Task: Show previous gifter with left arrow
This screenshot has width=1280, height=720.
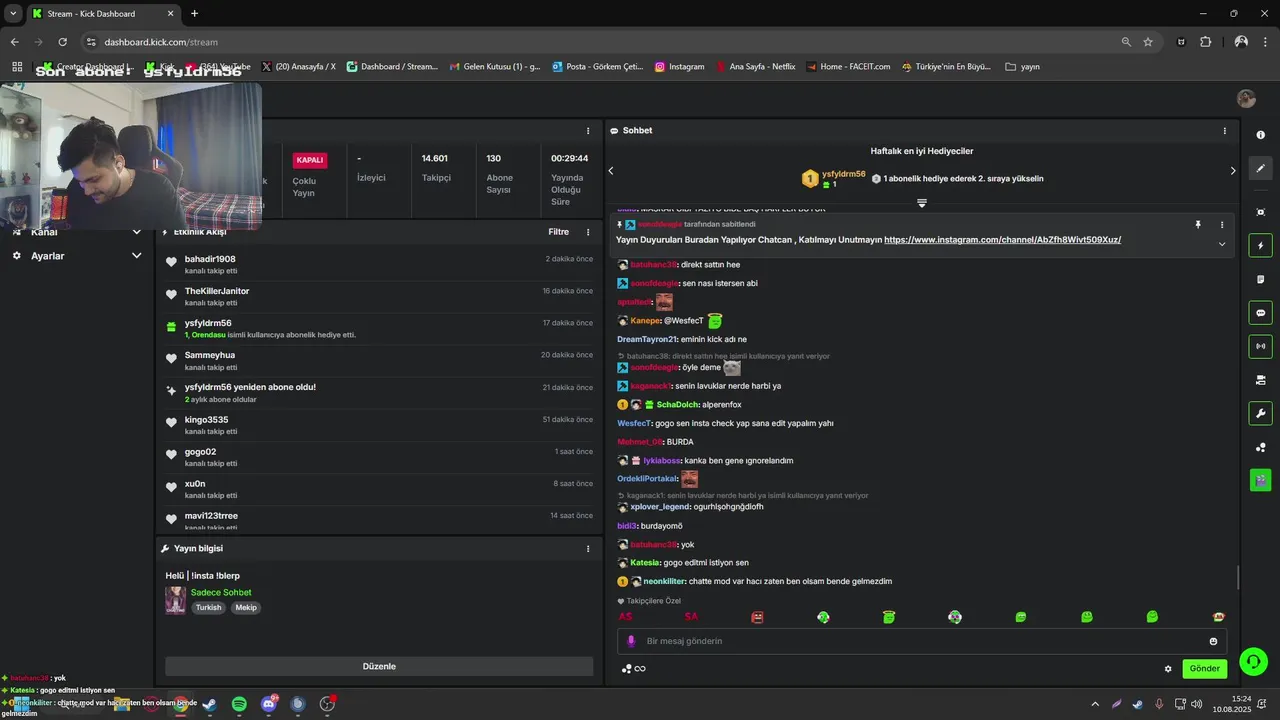Action: (x=611, y=171)
